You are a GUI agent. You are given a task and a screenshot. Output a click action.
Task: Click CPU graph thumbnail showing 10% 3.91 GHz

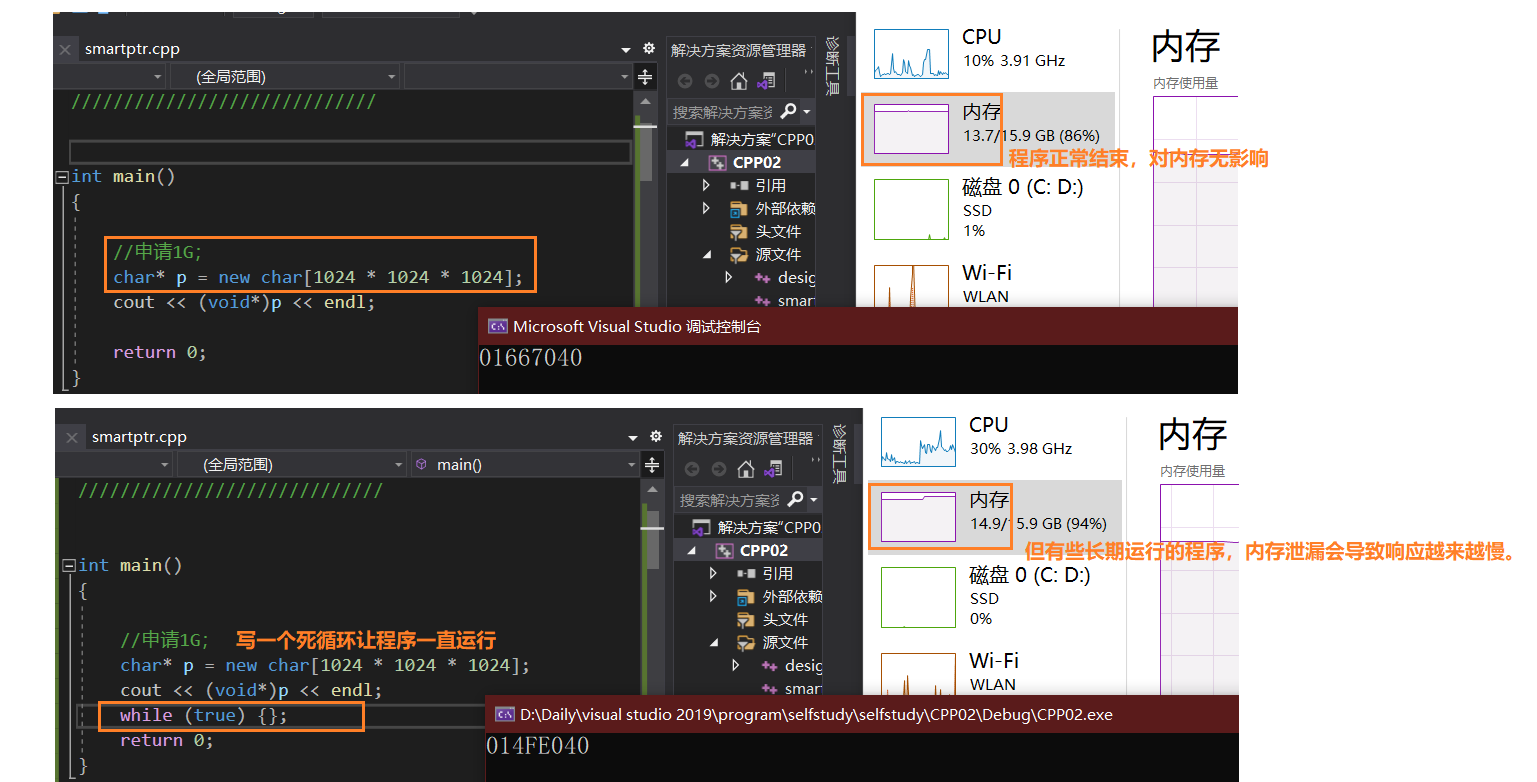point(911,54)
